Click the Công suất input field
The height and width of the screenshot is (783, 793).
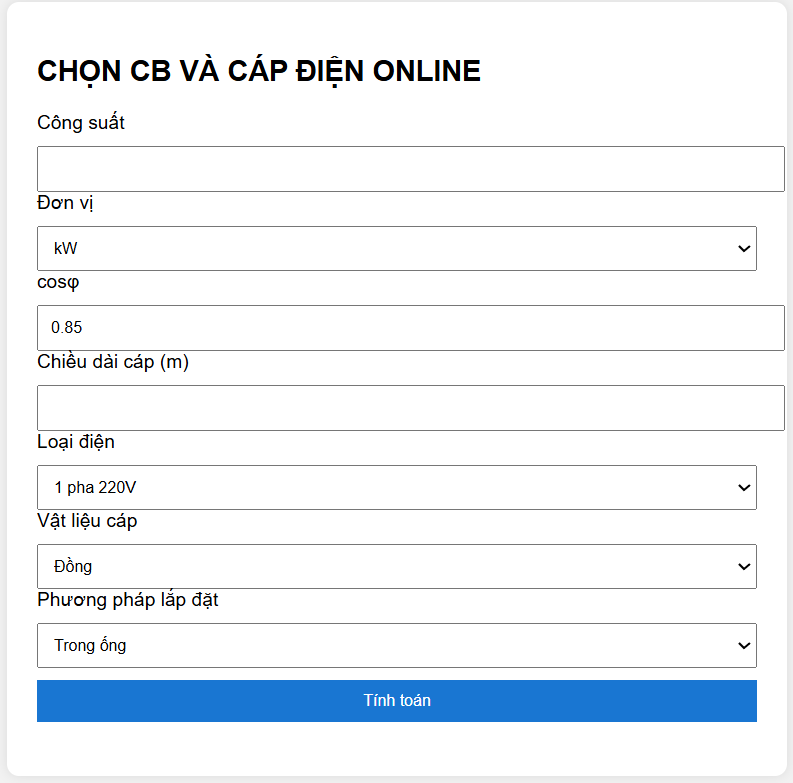tap(410, 169)
